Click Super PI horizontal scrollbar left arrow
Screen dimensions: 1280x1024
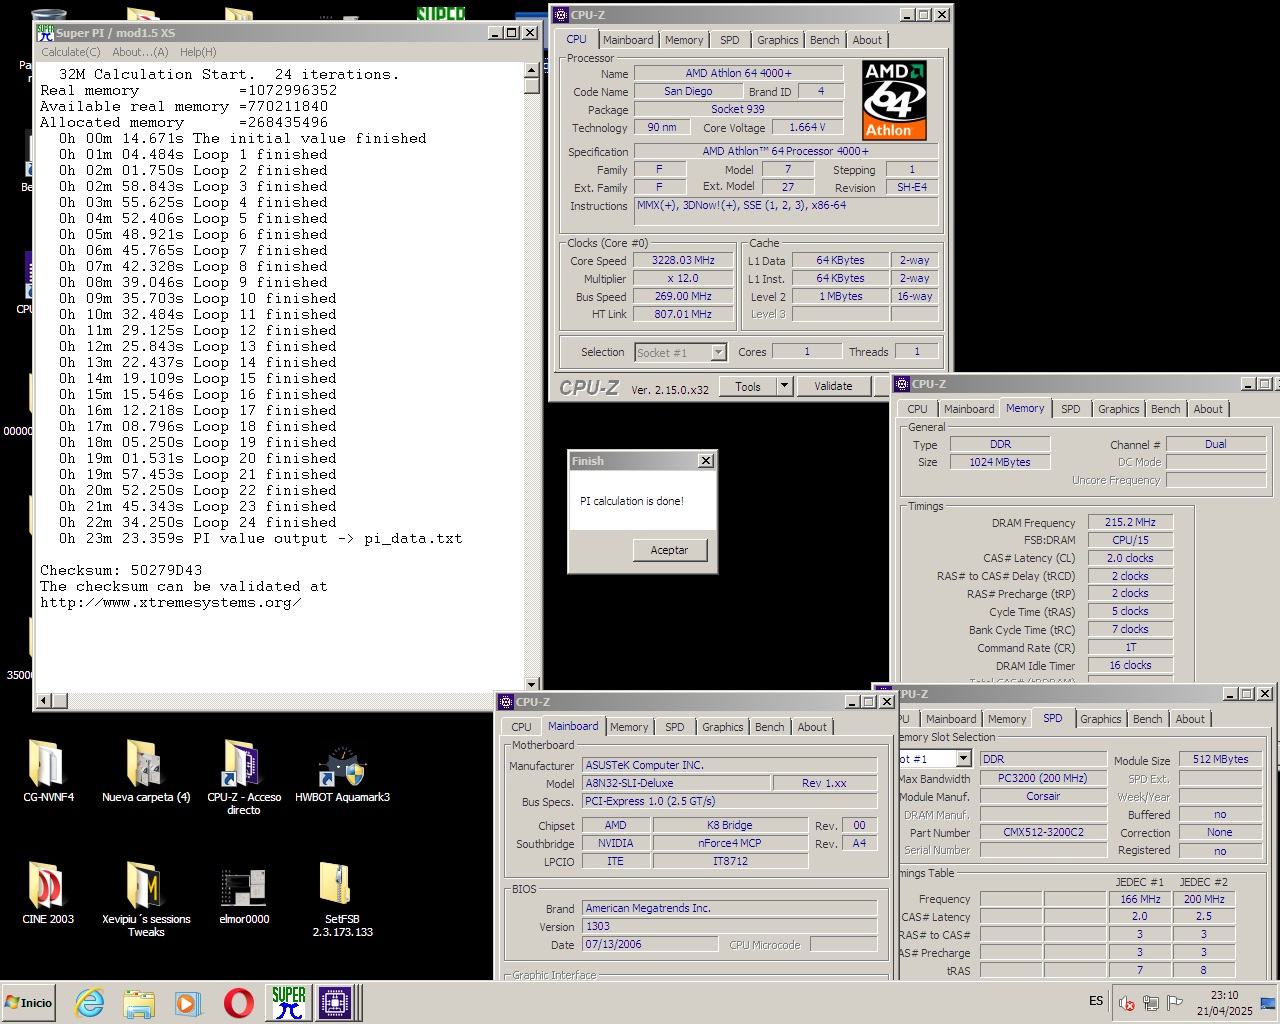pyautogui.click(x=44, y=700)
